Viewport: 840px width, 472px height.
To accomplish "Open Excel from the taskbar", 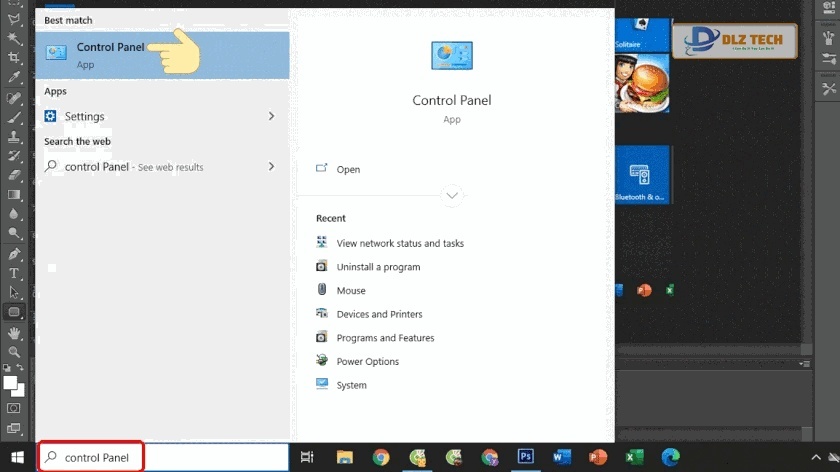I will tap(634, 457).
